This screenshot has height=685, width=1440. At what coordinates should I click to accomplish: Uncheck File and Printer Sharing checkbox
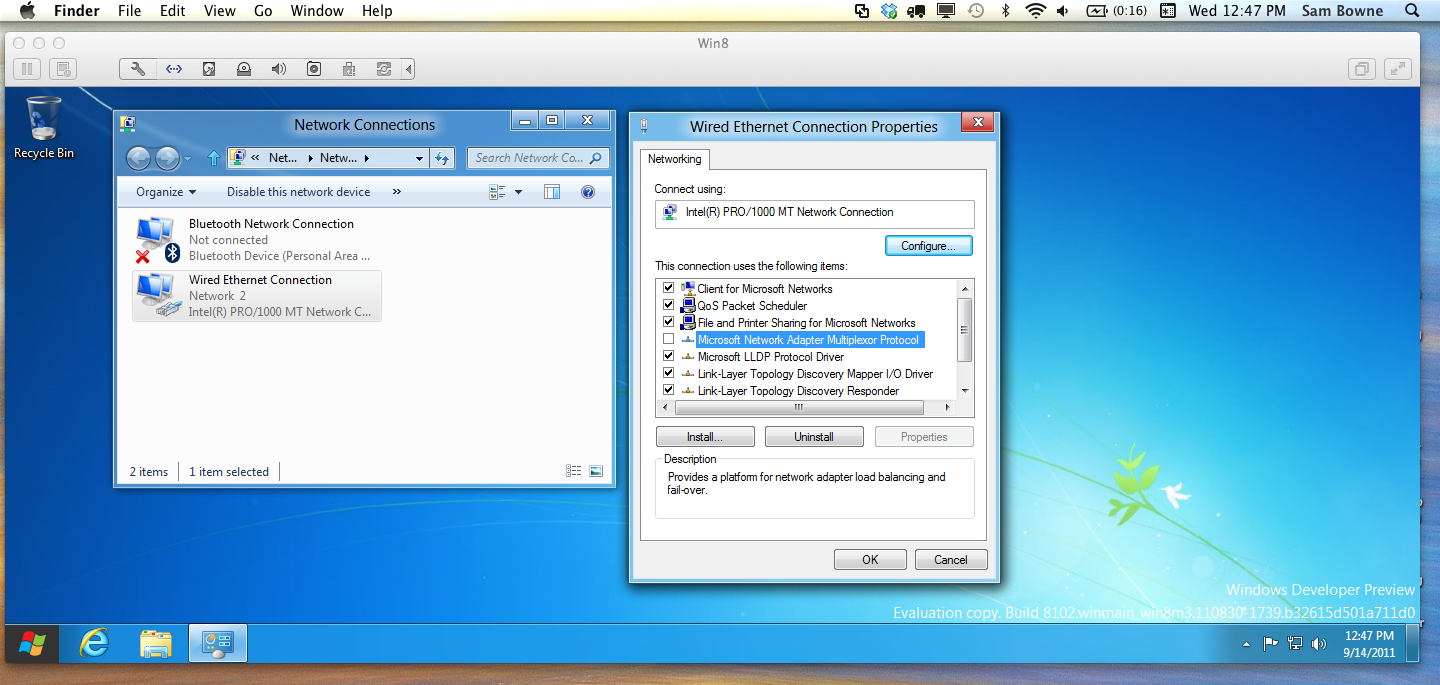pos(669,323)
